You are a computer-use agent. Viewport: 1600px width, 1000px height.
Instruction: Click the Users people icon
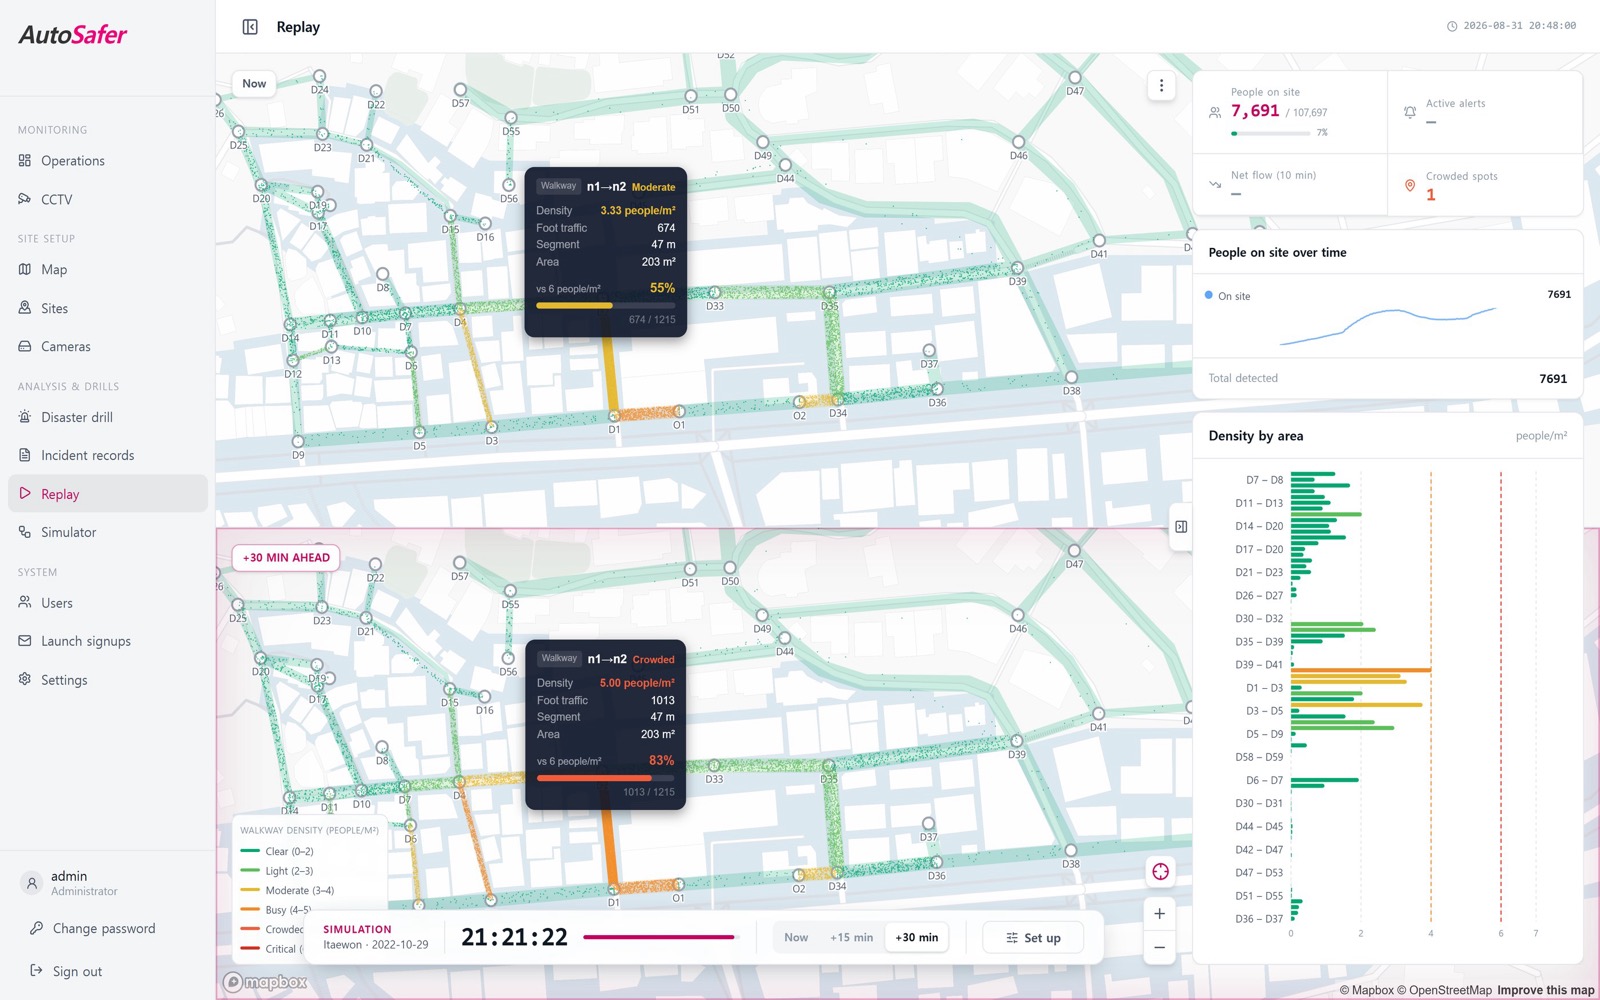click(x=25, y=602)
